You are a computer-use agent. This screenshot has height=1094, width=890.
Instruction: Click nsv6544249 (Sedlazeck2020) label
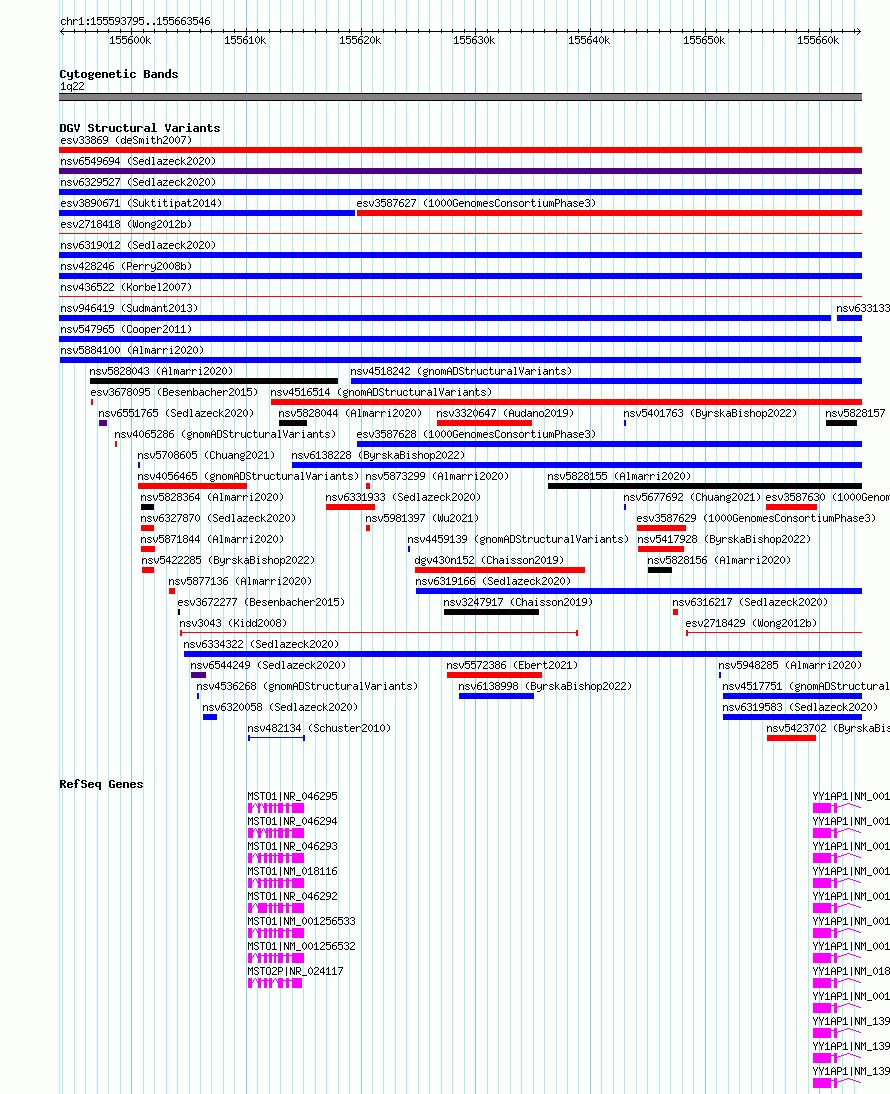pos(269,665)
